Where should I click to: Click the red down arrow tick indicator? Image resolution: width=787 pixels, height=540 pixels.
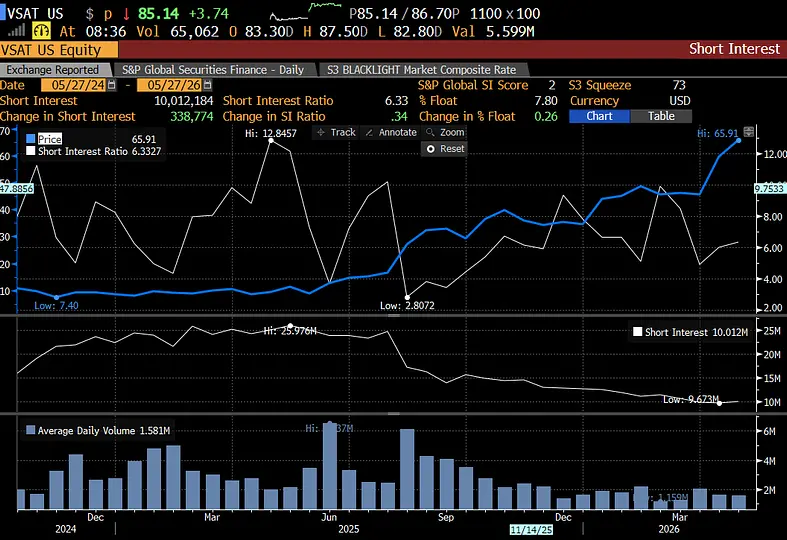click(126, 14)
